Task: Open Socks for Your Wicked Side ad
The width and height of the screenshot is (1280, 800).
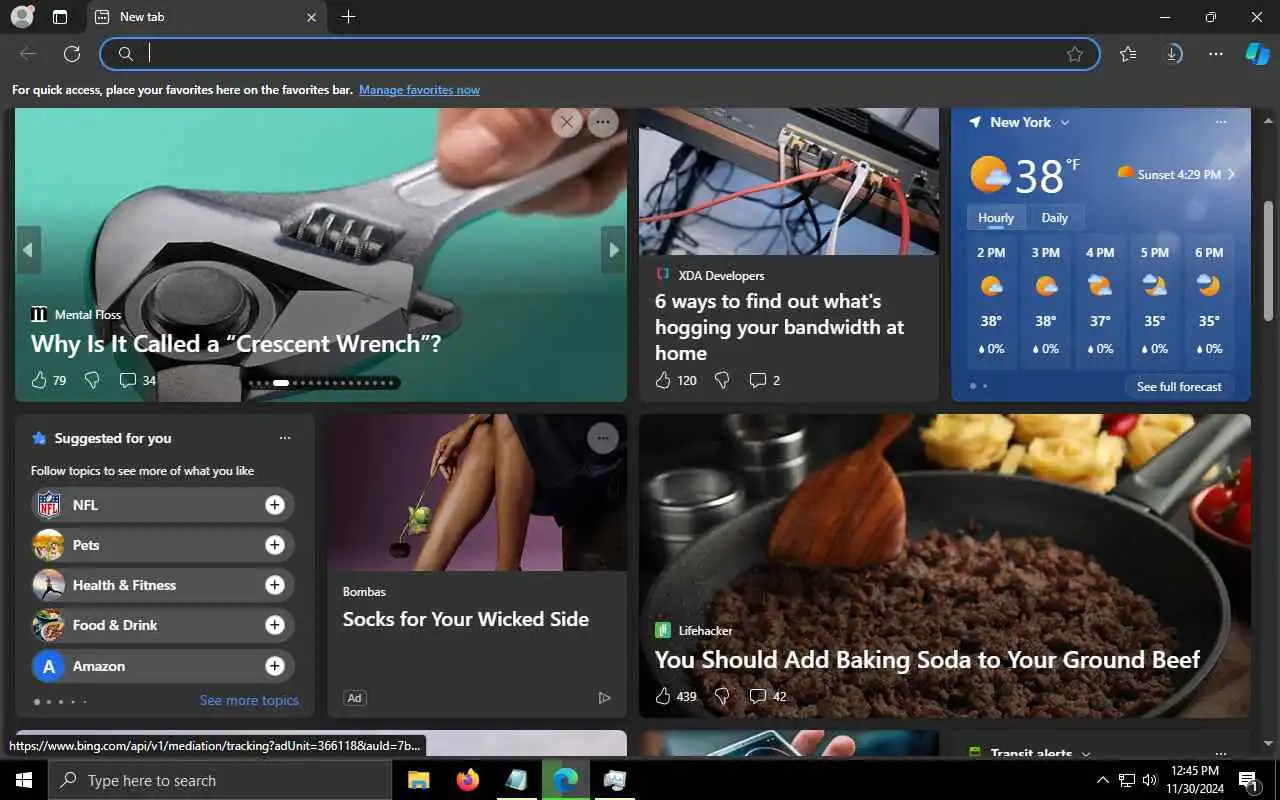Action: tap(466, 619)
